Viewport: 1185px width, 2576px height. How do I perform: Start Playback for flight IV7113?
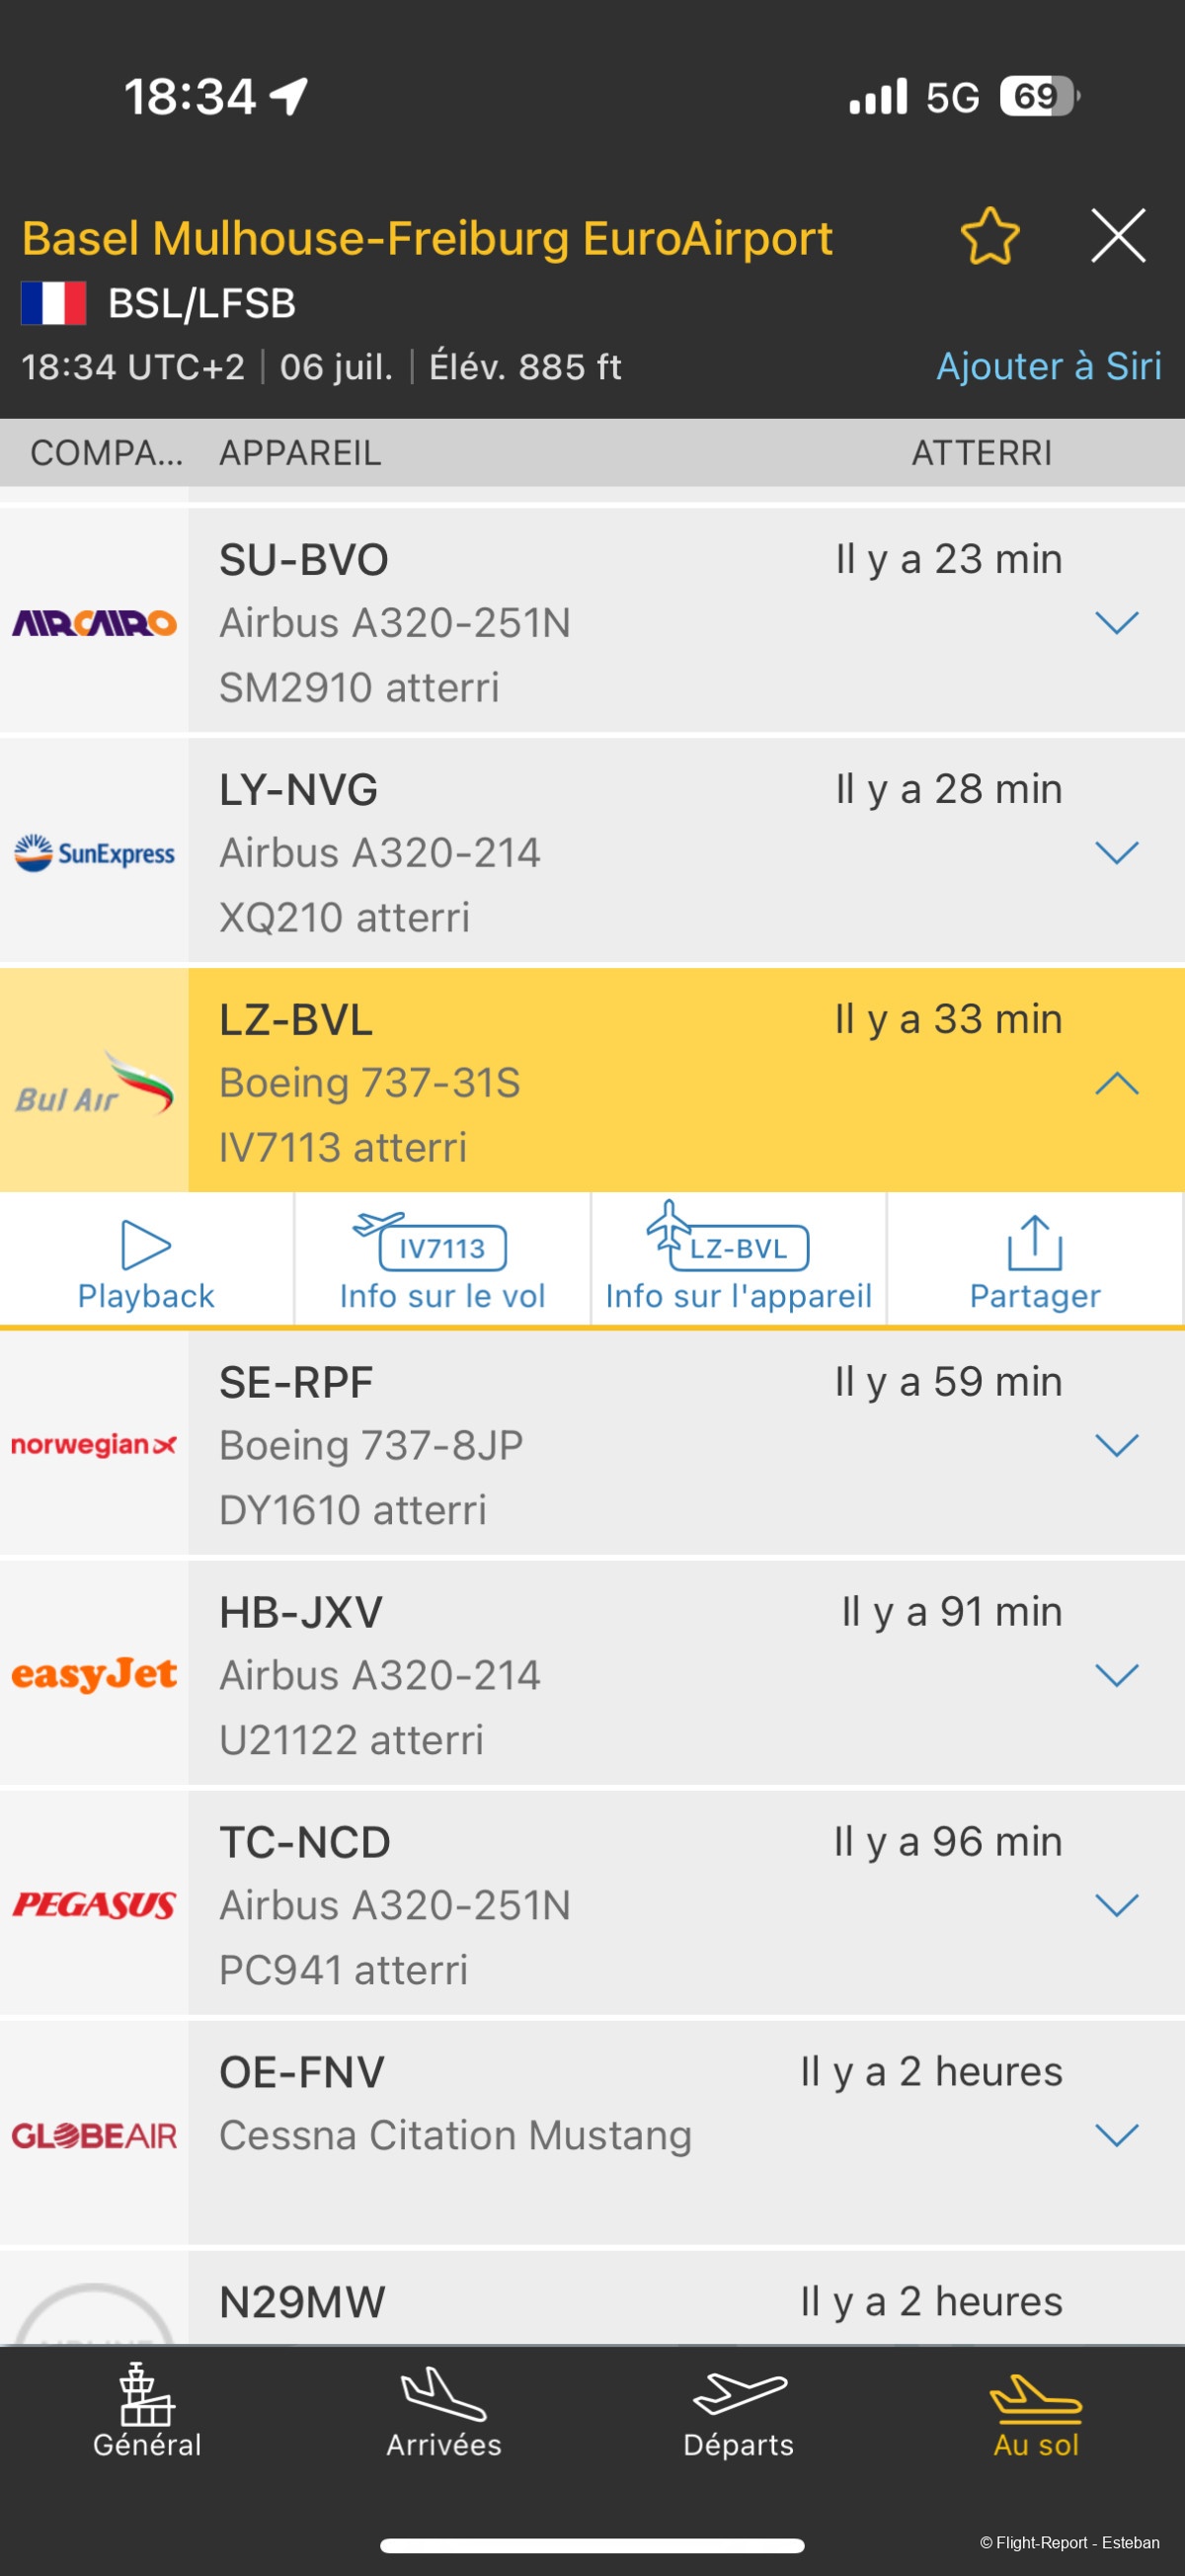[146, 1261]
